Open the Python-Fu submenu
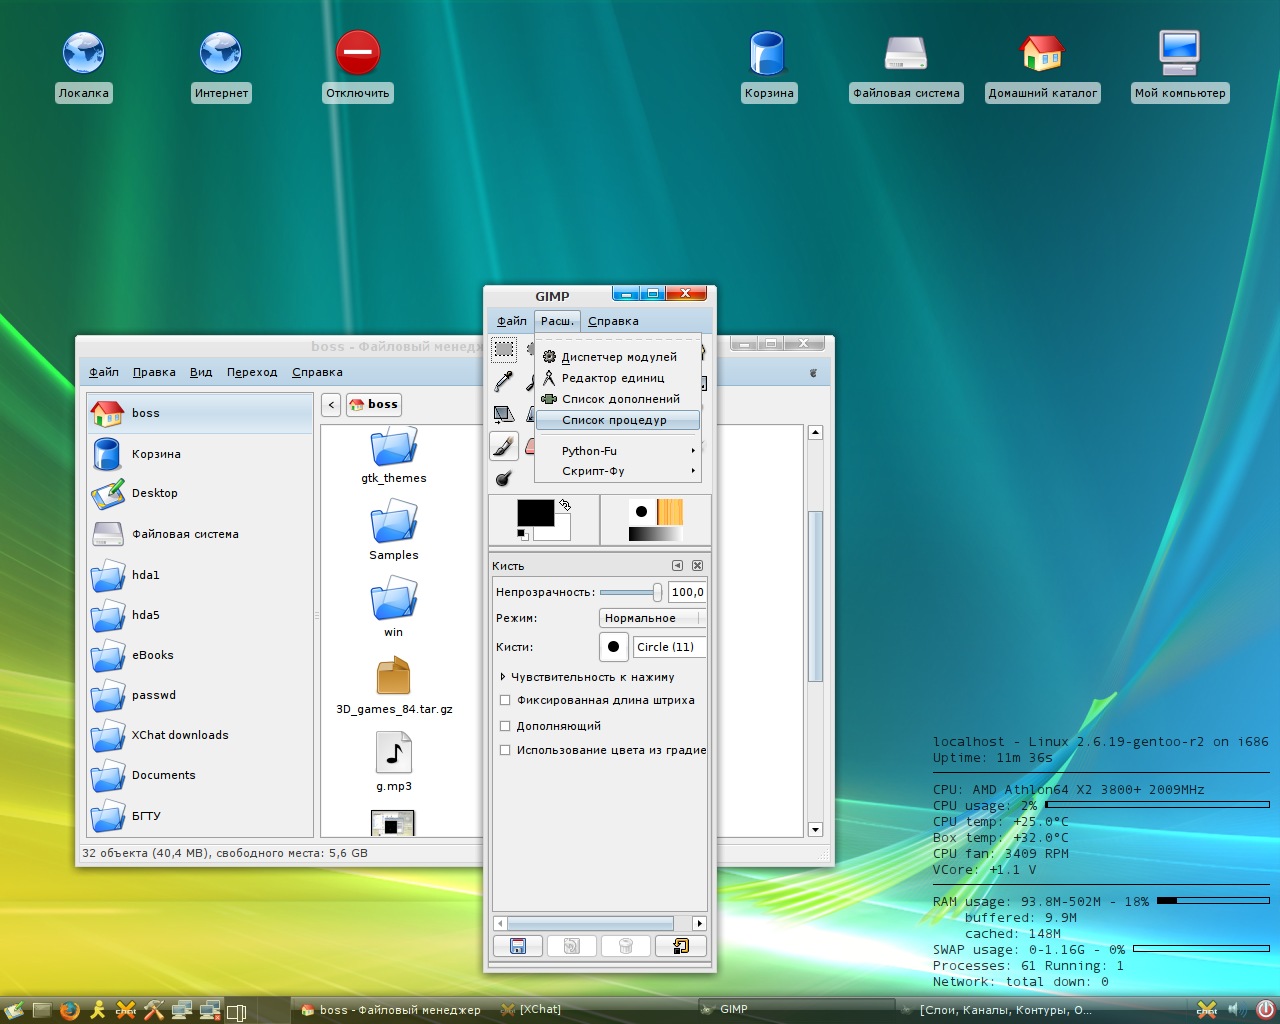The height and width of the screenshot is (1024, 1280). point(617,451)
